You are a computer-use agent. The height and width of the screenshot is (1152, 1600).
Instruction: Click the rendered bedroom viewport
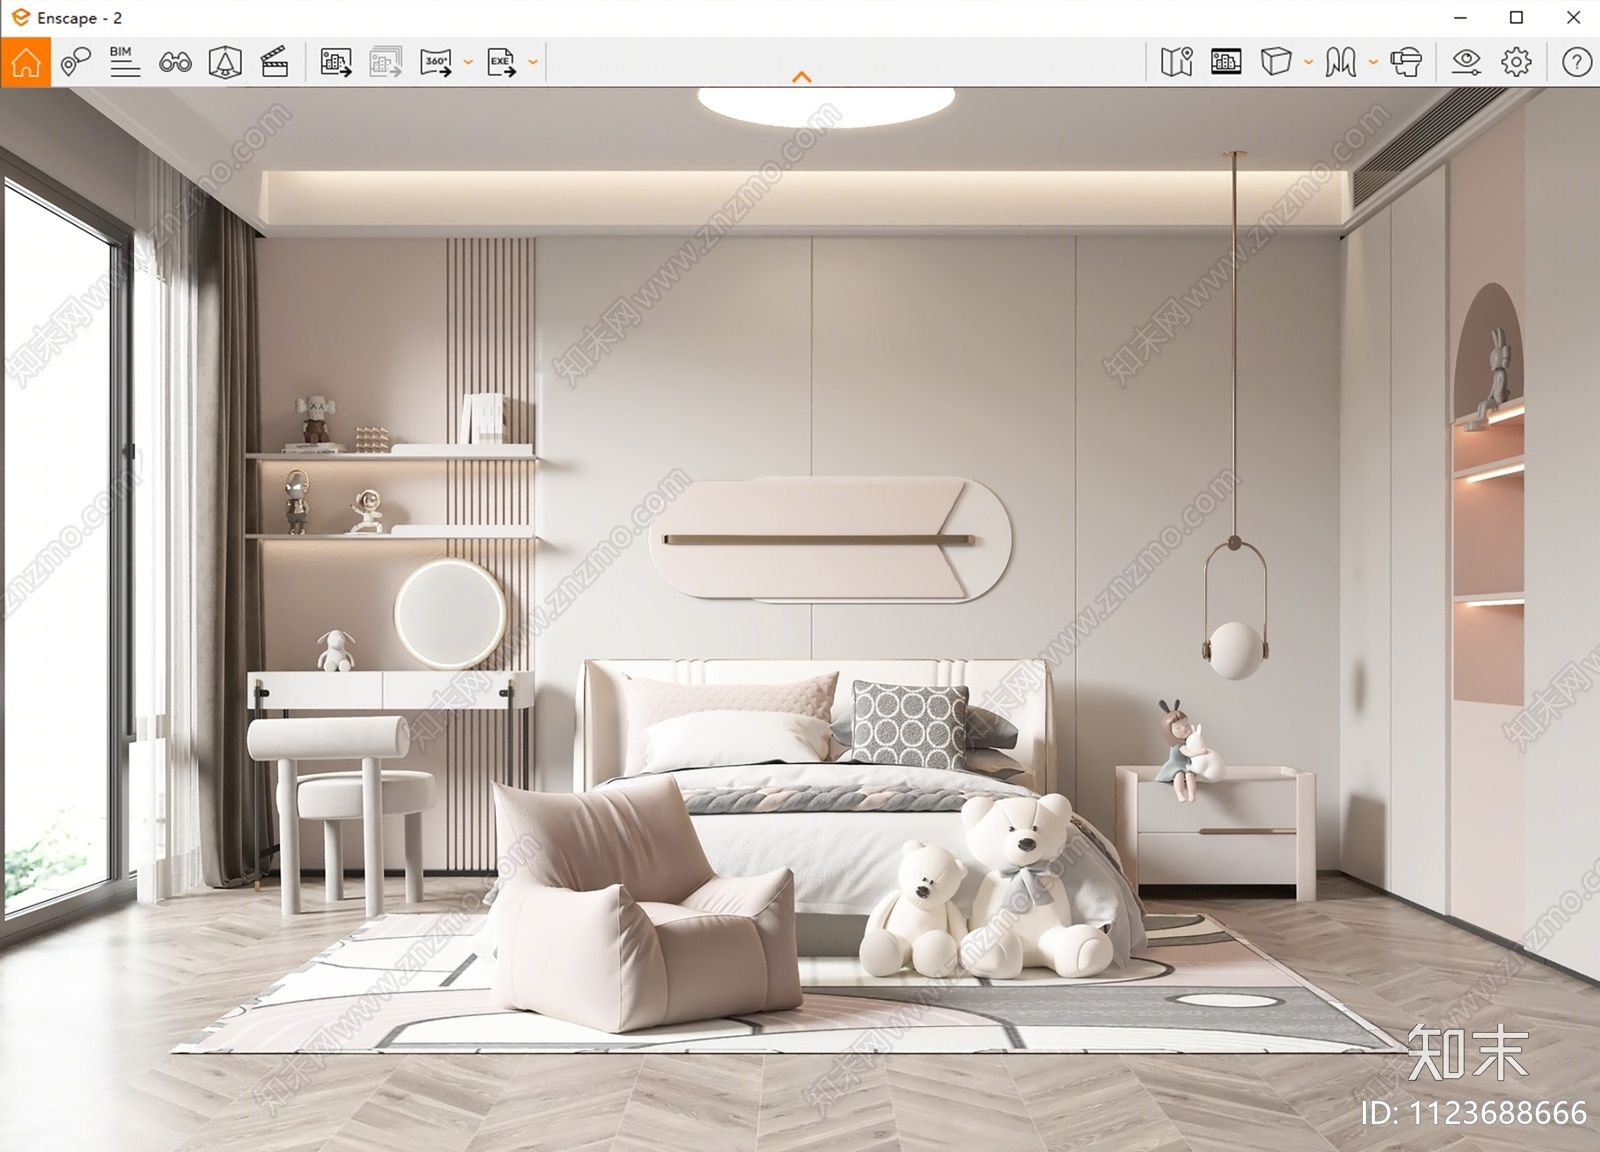pyautogui.click(x=800, y=619)
